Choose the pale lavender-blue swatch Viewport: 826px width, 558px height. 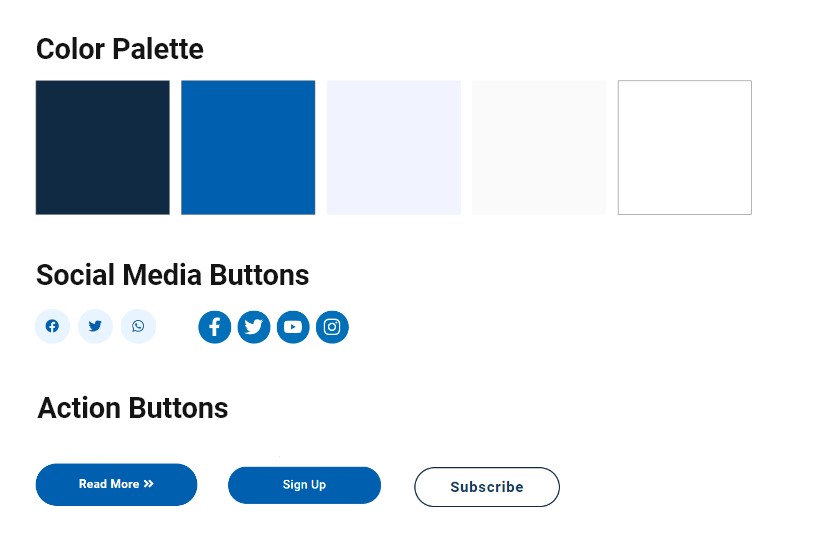pos(394,148)
